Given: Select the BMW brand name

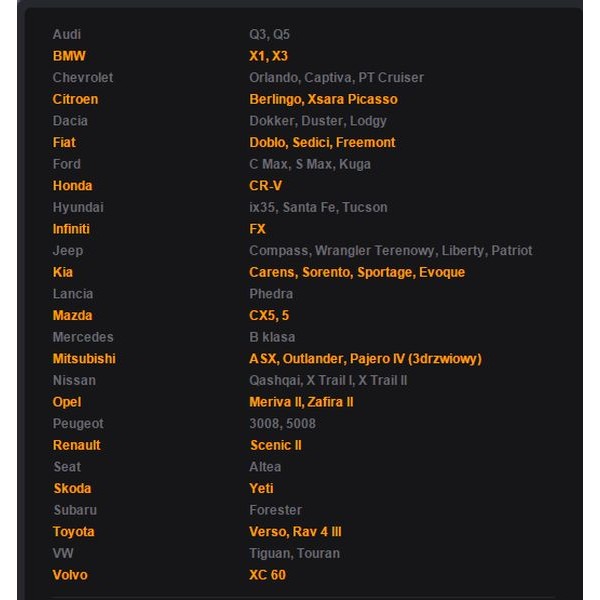Looking at the screenshot, I should coord(69,56).
